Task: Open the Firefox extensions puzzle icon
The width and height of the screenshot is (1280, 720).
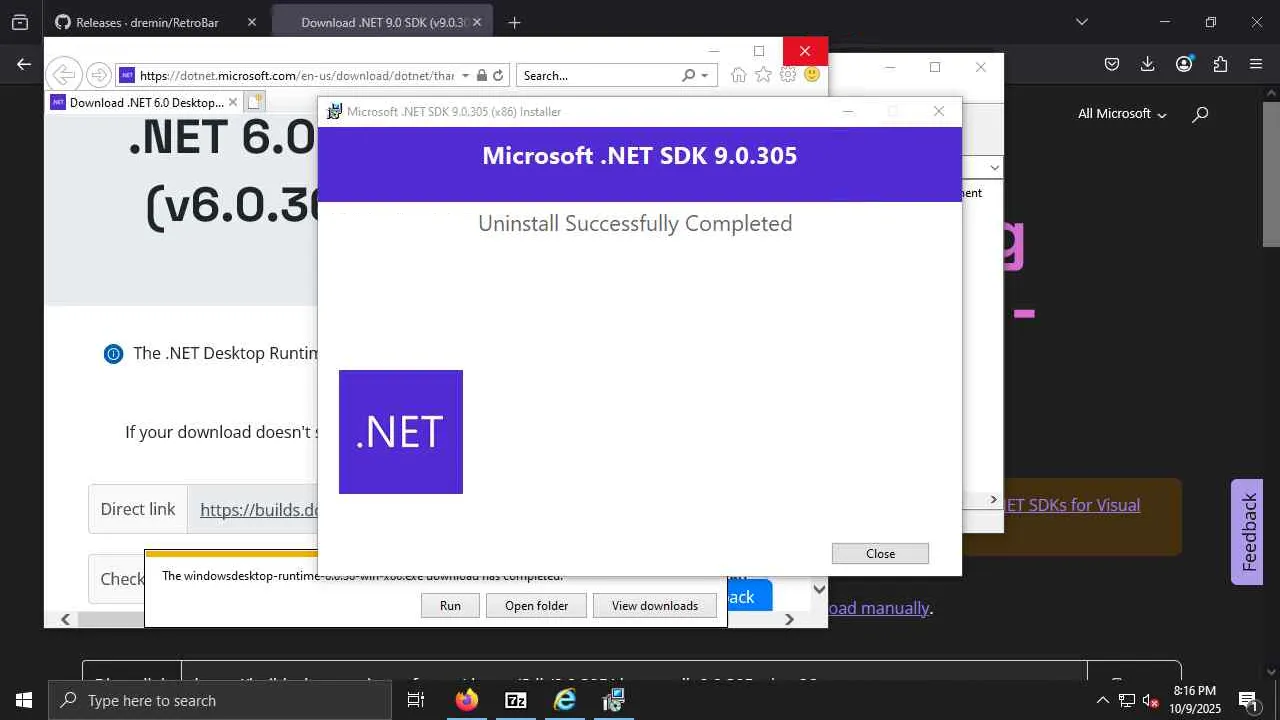Action: [1220, 64]
